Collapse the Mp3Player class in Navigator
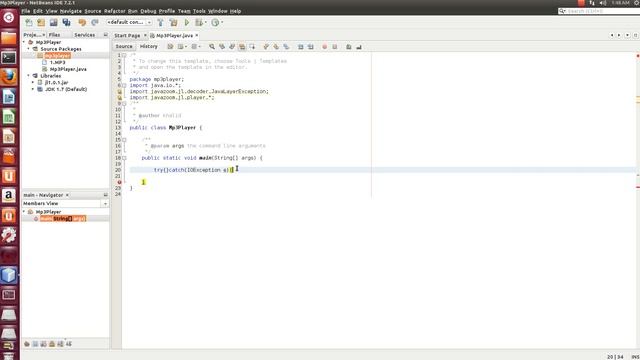Screen dimensions: 640x360 [24, 212]
